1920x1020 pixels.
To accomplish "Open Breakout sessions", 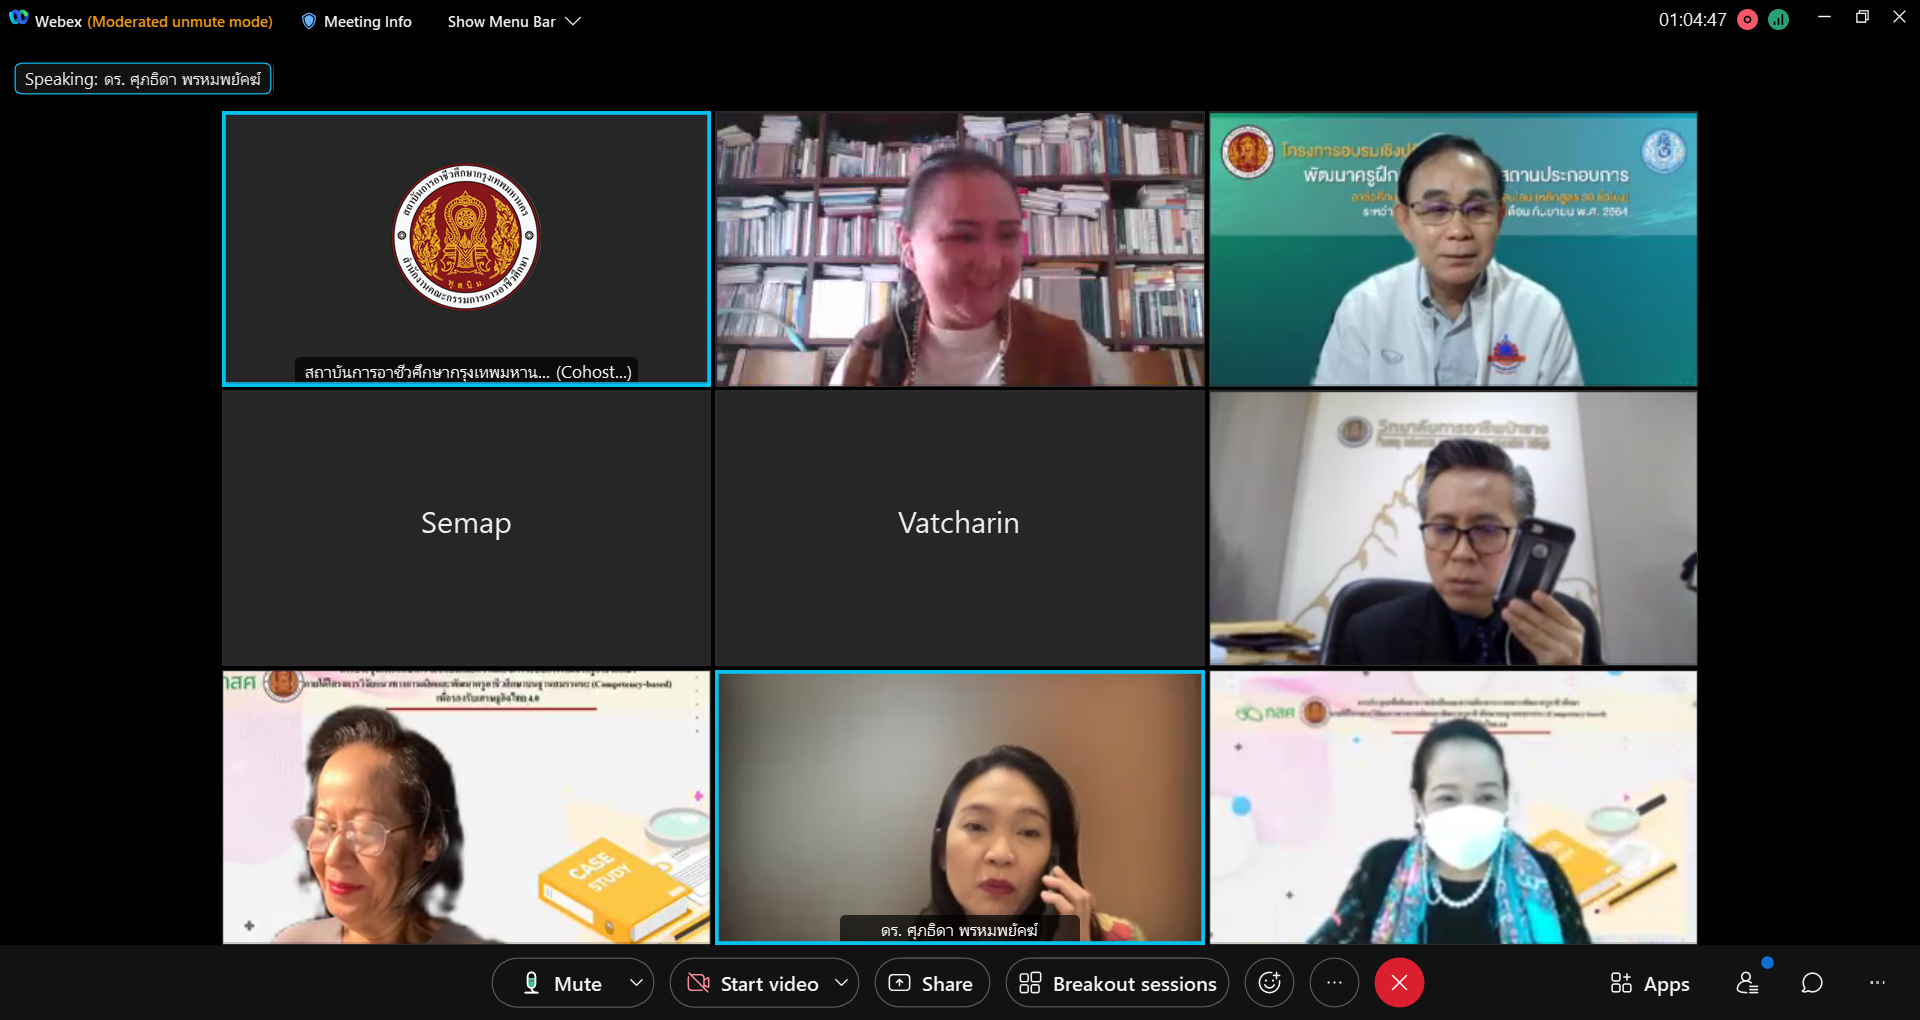I will (x=1117, y=984).
